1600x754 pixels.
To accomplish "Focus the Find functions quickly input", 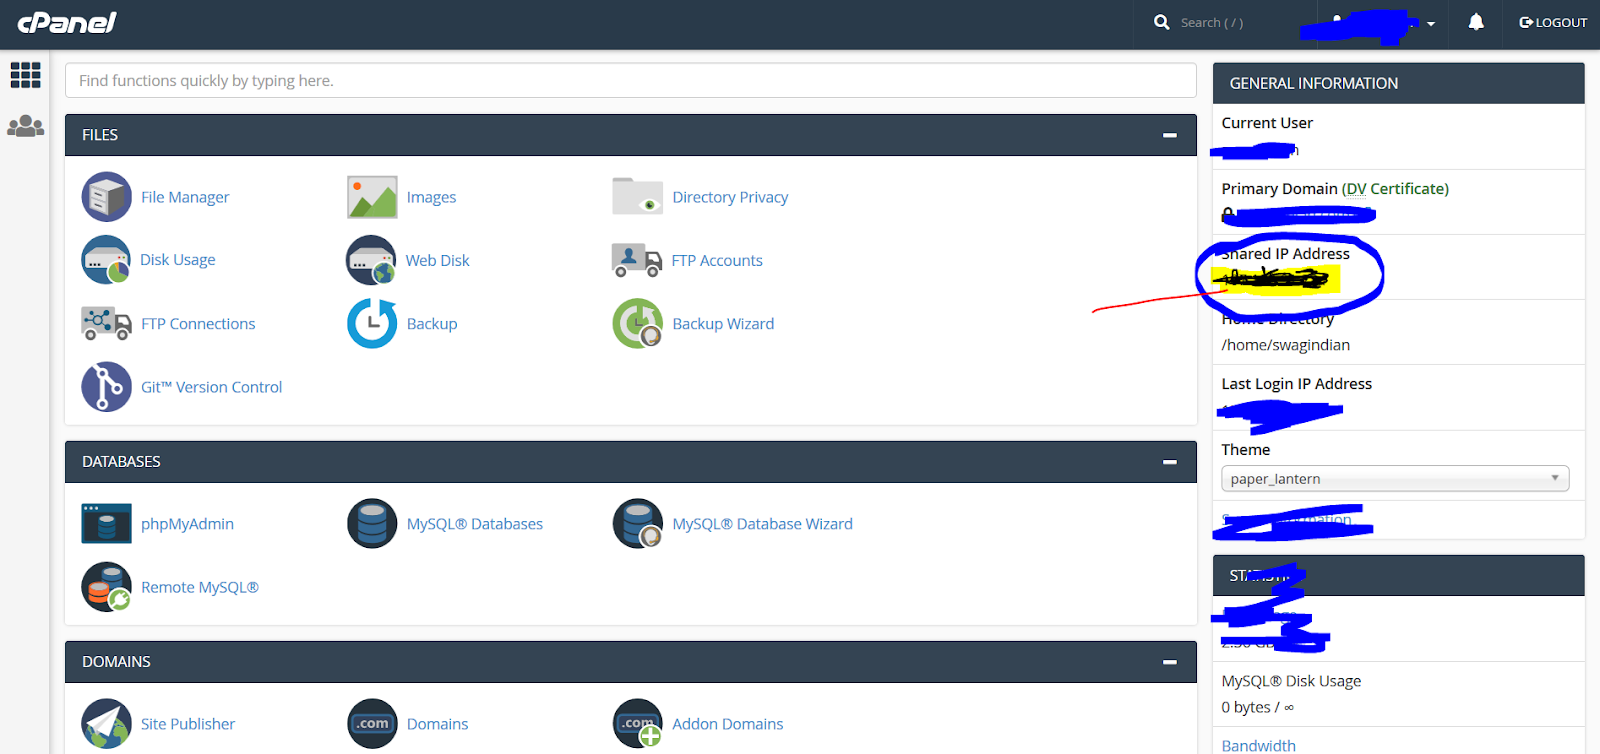I will point(631,80).
